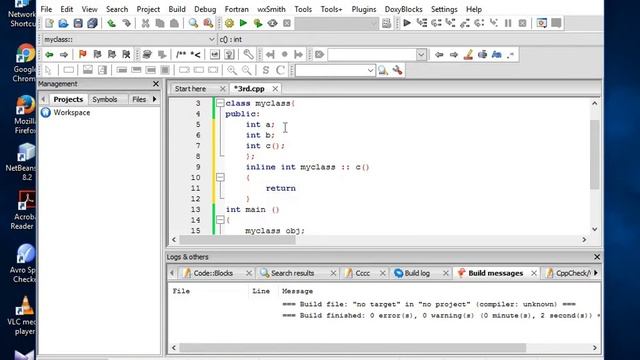Switch to the Build log tab

tap(417, 273)
